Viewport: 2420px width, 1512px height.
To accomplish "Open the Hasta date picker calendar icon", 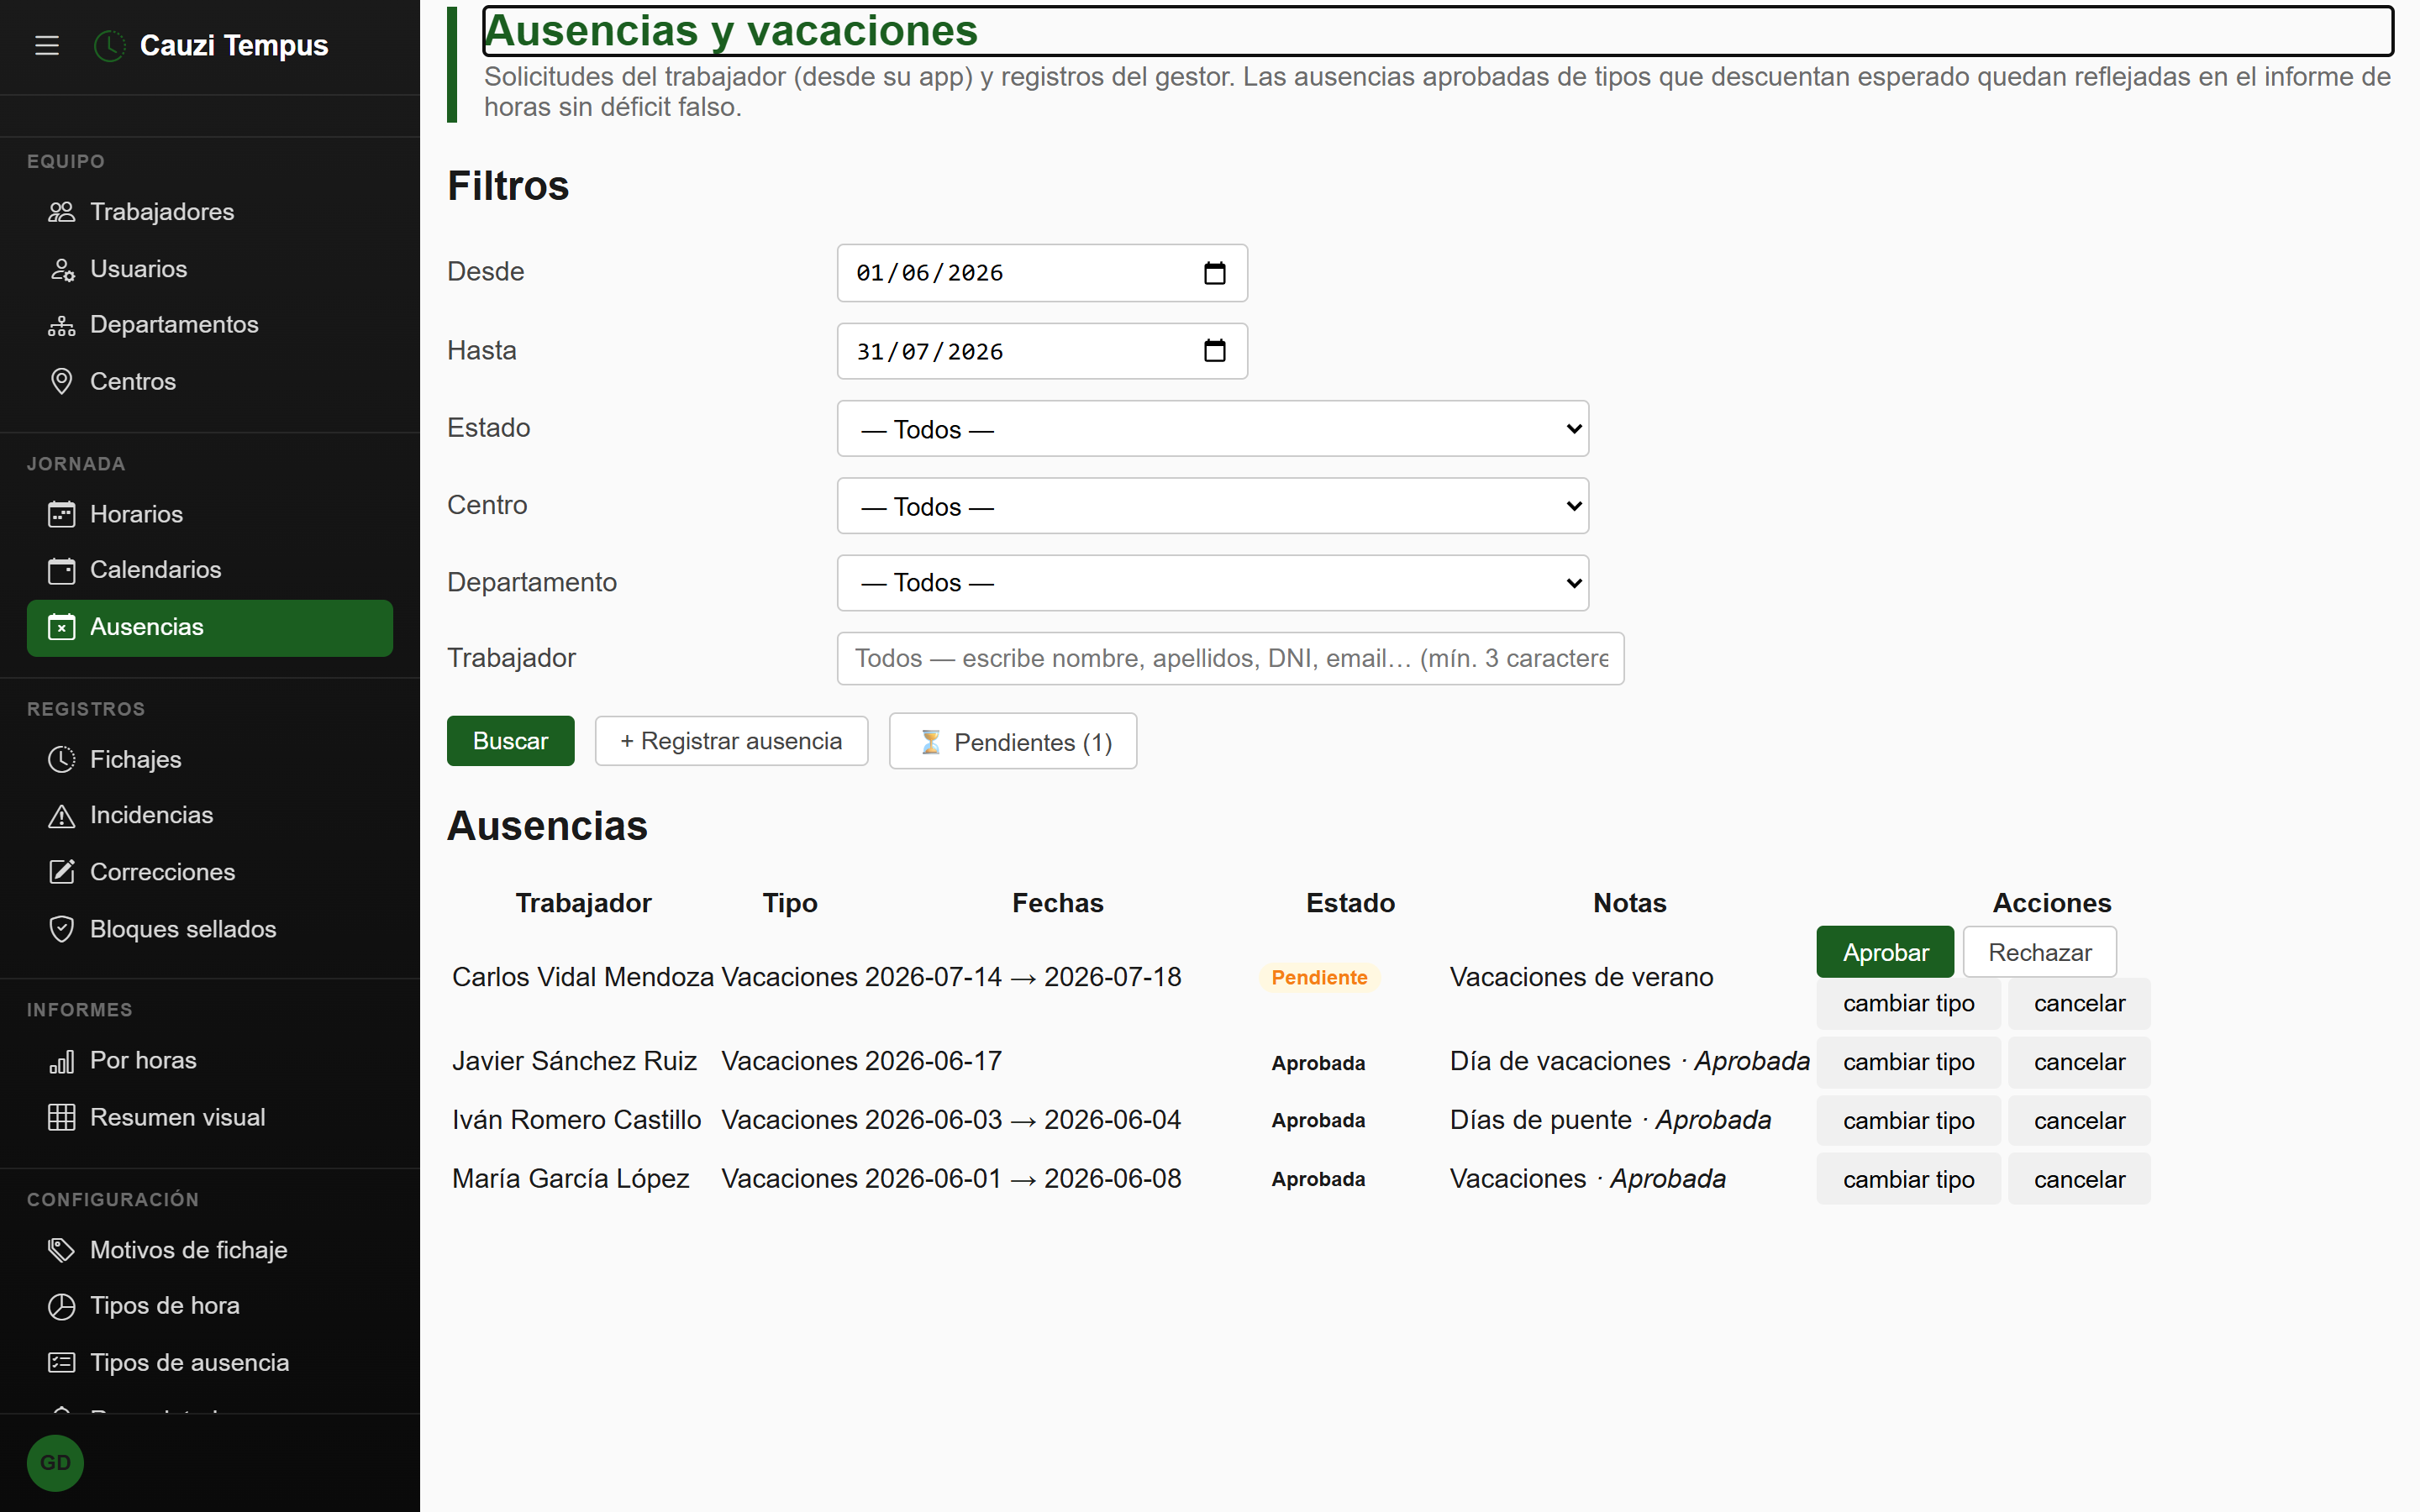I will [1214, 351].
